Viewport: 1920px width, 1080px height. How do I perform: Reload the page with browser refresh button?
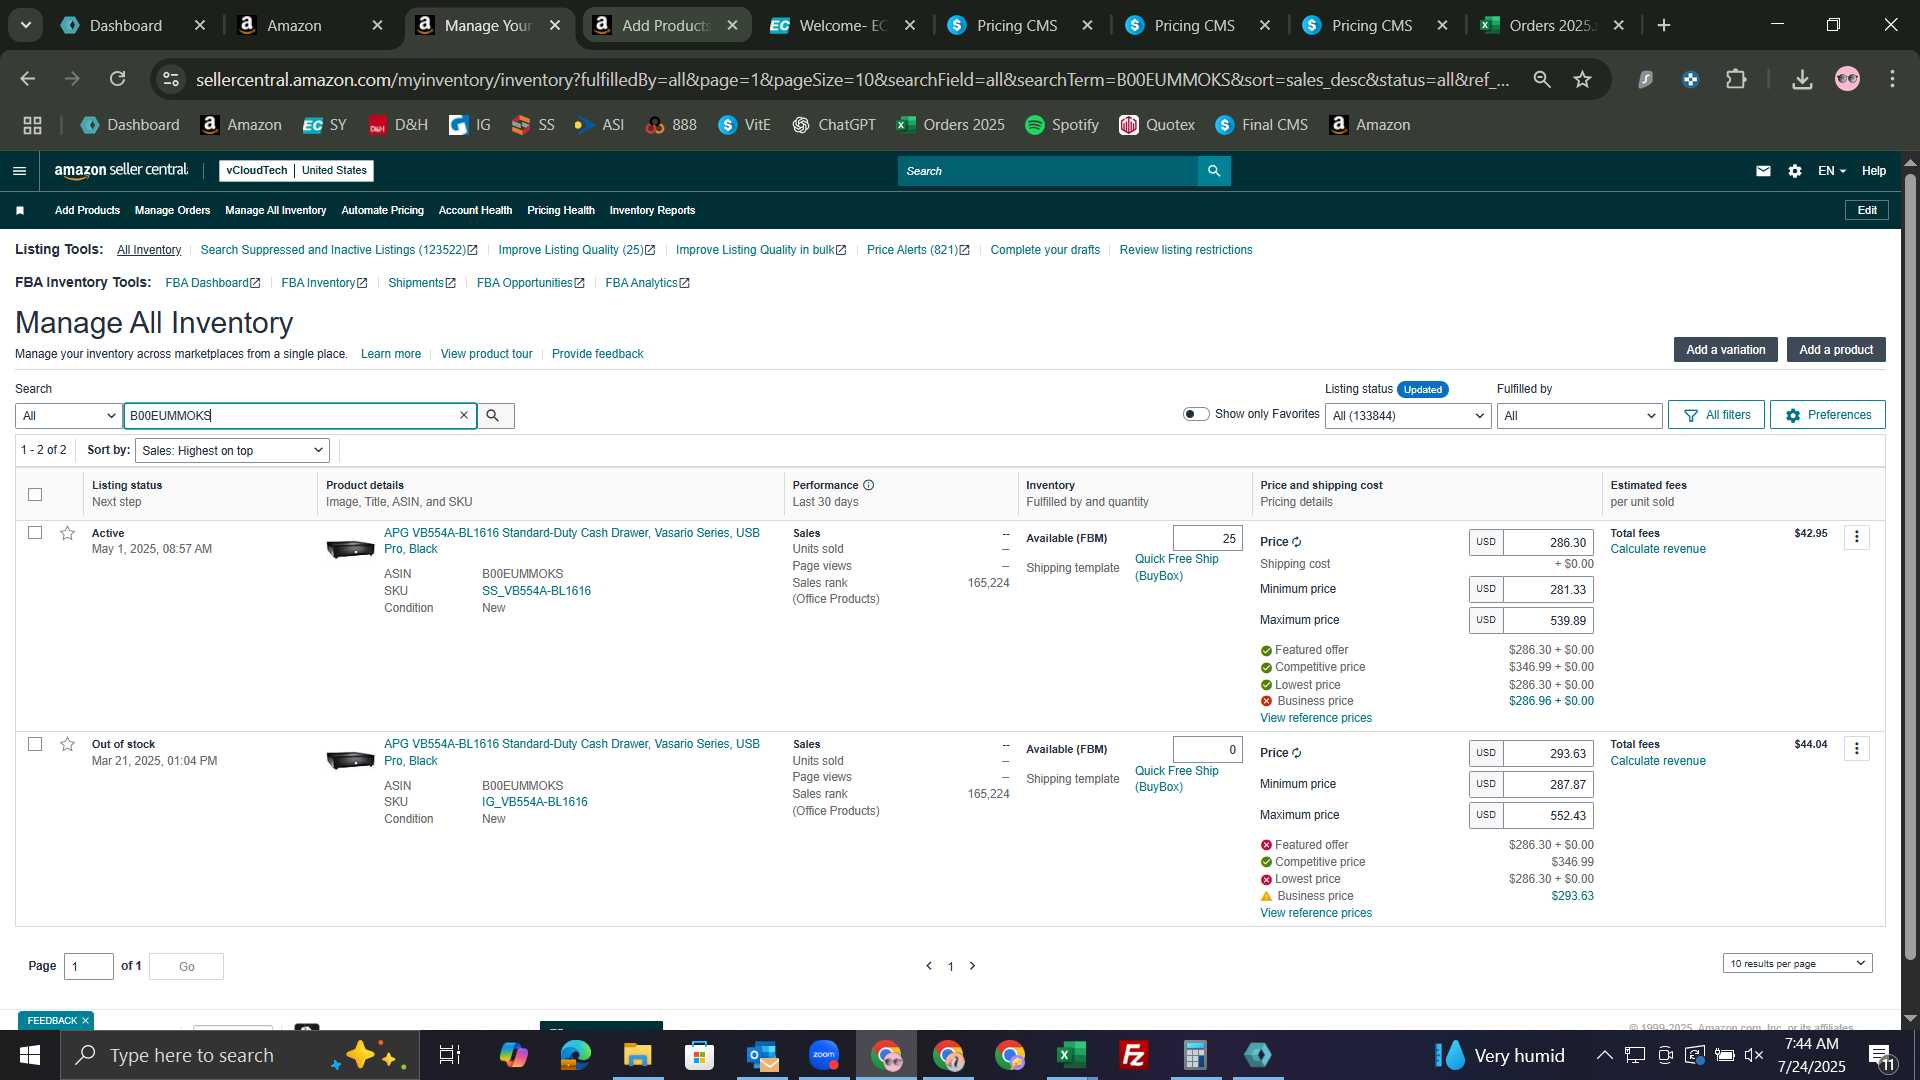(x=118, y=79)
